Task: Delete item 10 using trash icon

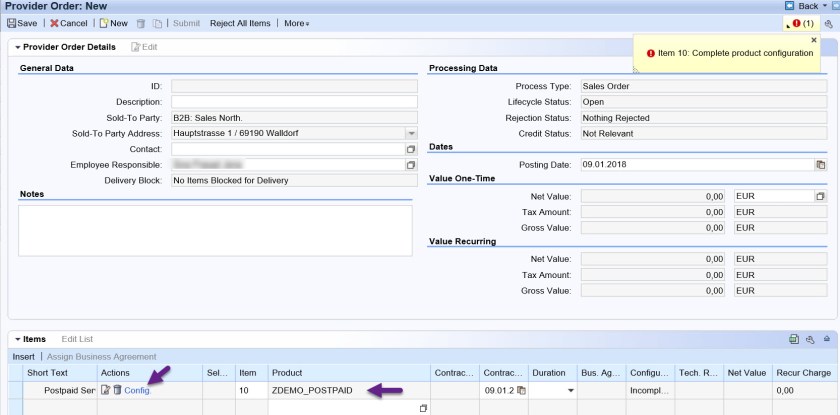Action: click(117, 390)
